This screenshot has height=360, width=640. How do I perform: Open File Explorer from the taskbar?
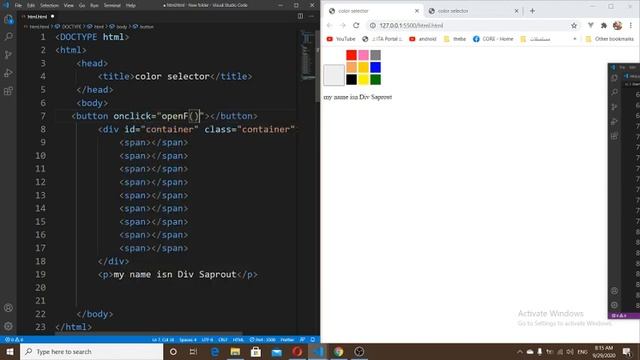click(x=235, y=351)
